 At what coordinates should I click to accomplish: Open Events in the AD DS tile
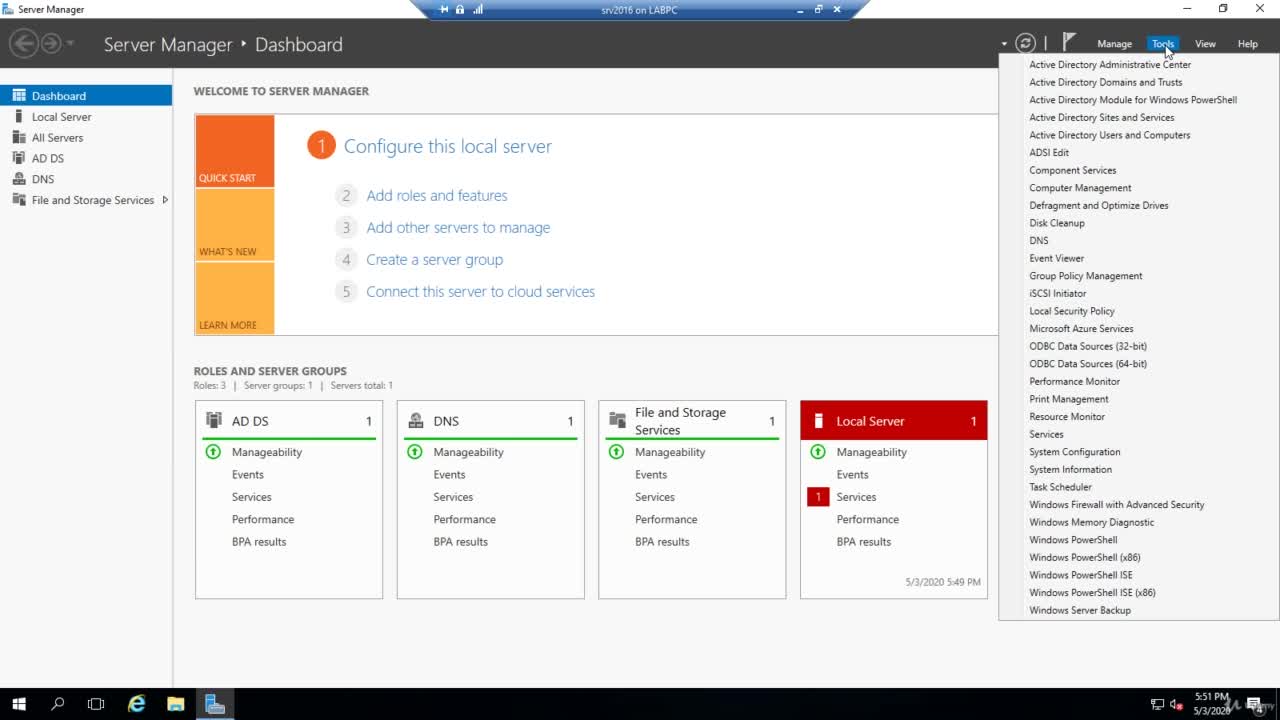[x=248, y=475]
